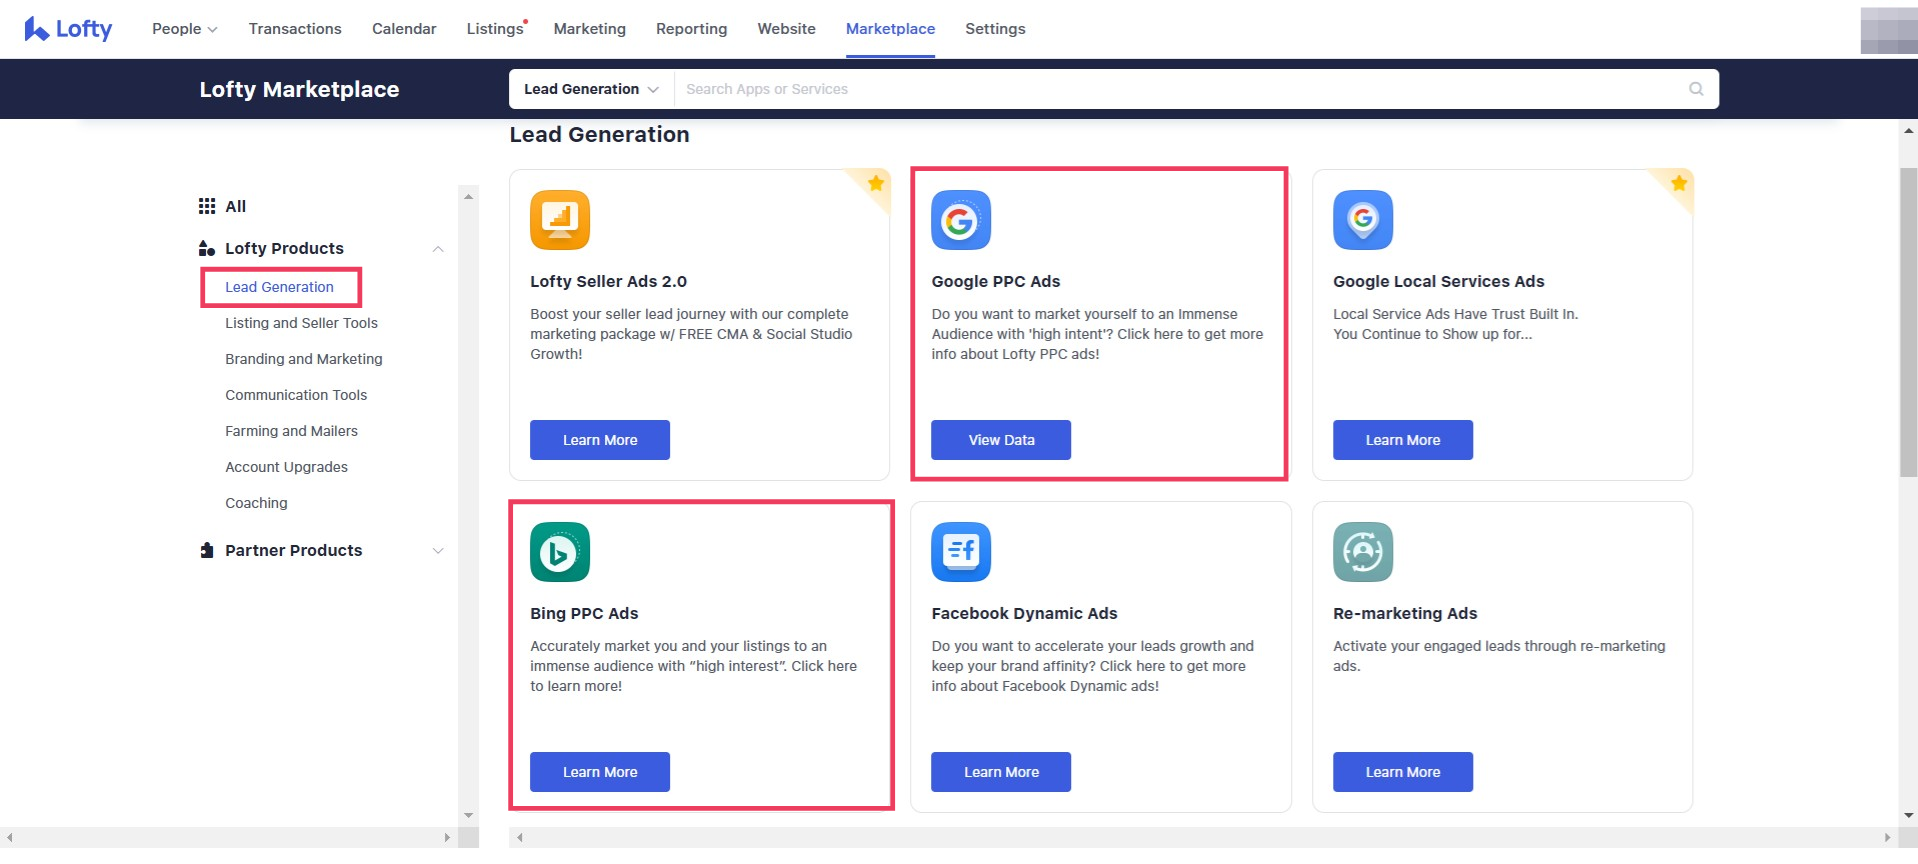This screenshot has height=864, width=1918.
Task: Select the All category in sidebar
Action: pyautogui.click(x=235, y=207)
